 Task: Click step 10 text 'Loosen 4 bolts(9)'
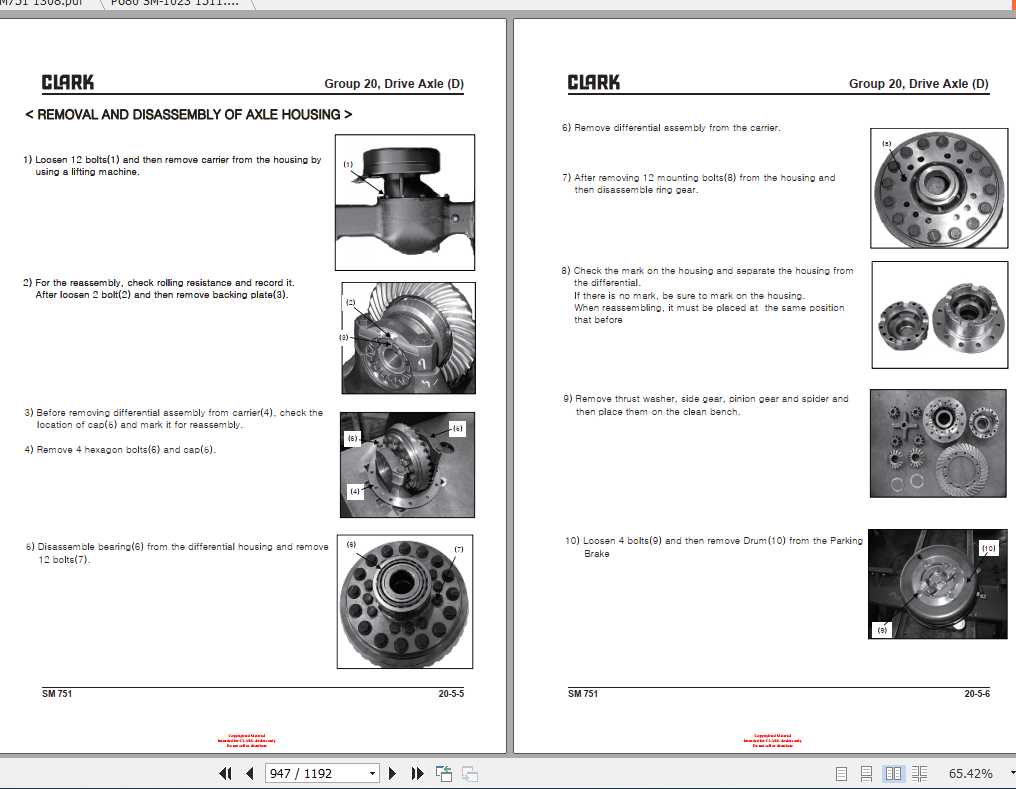click(713, 547)
